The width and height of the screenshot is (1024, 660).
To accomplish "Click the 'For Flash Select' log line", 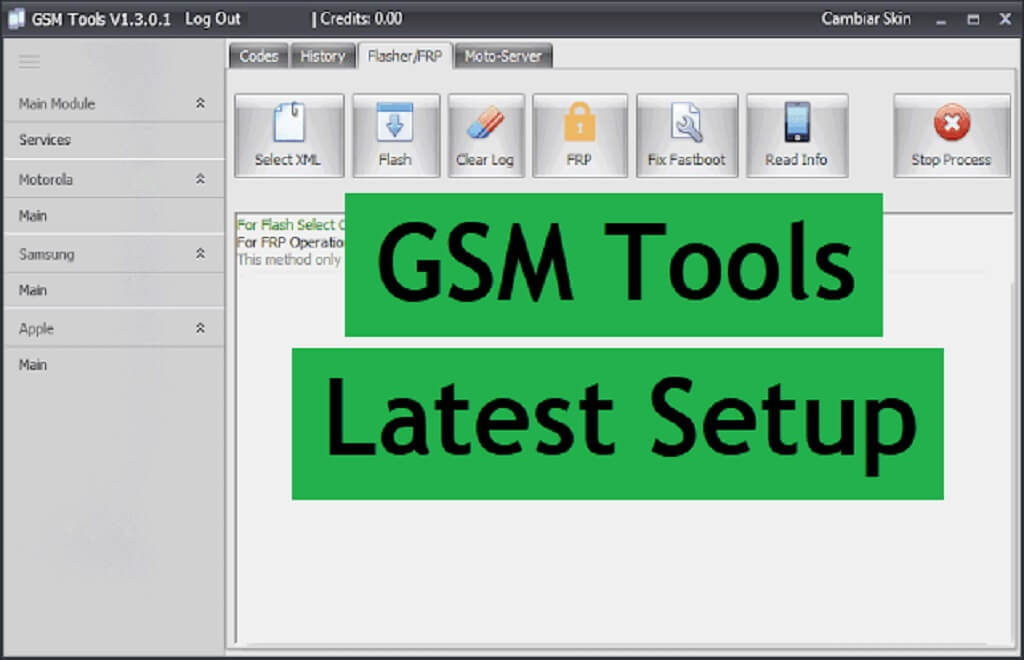I will (291, 225).
